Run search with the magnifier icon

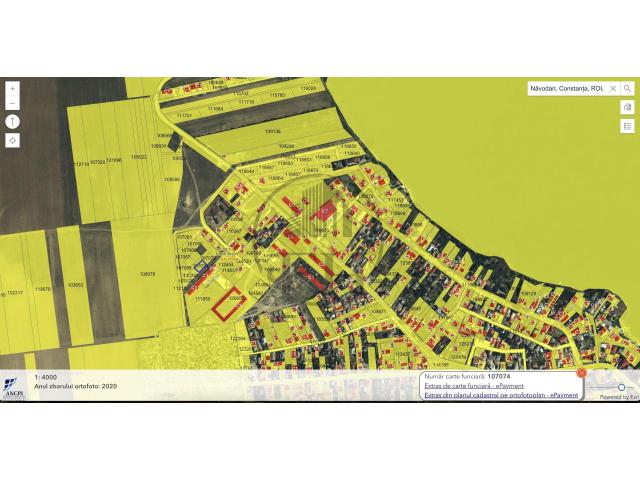pos(627,88)
